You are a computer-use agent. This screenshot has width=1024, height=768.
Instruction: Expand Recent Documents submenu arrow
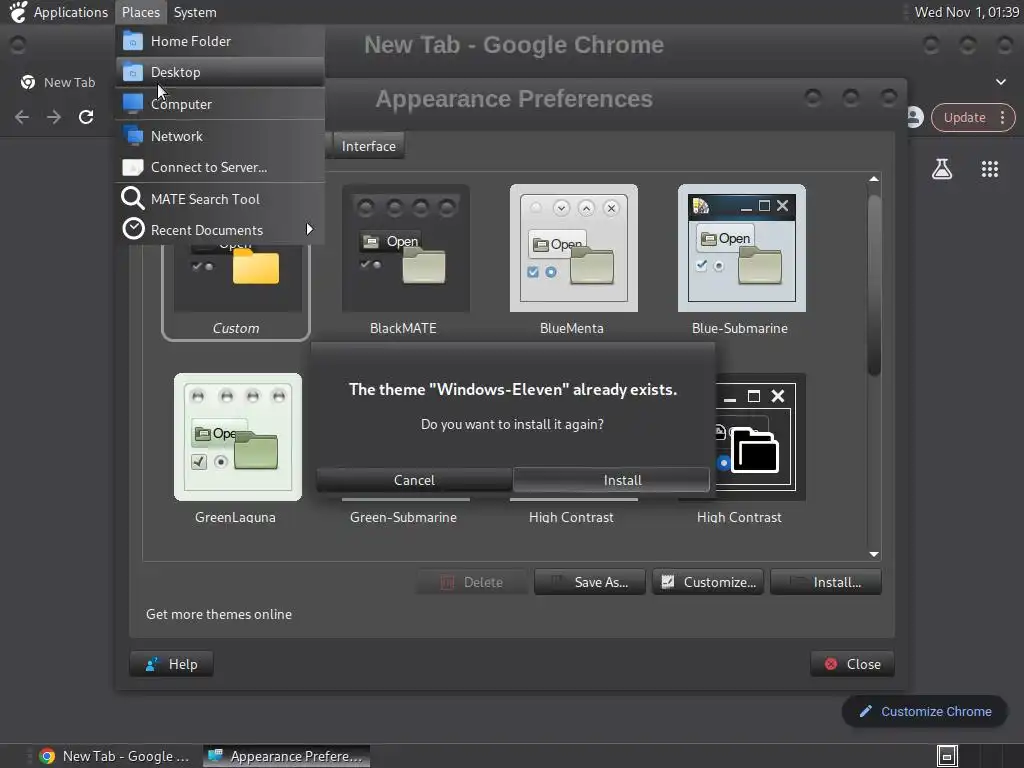click(x=310, y=229)
